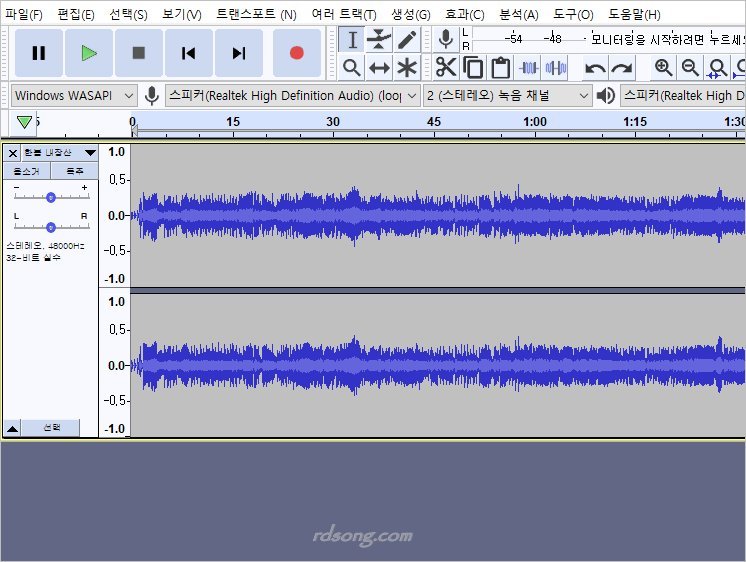Click the red Record button
Viewport: 746px width, 562px height.
click(x=296, y=53)
